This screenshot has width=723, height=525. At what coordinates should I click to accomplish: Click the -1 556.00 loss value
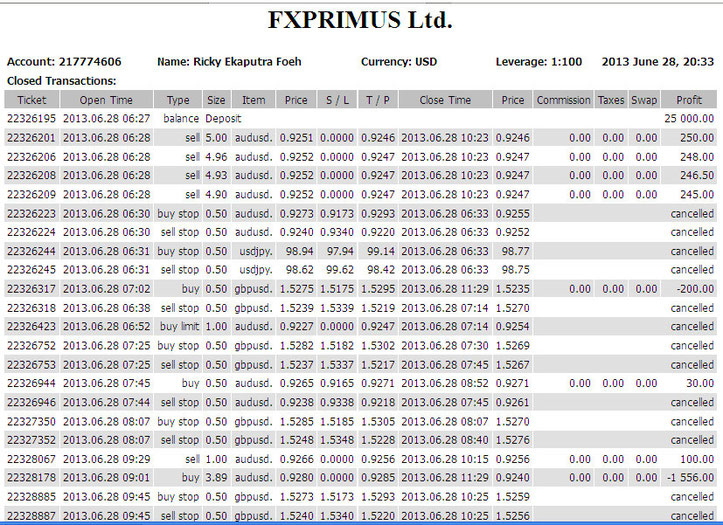[x=691, y=478]
